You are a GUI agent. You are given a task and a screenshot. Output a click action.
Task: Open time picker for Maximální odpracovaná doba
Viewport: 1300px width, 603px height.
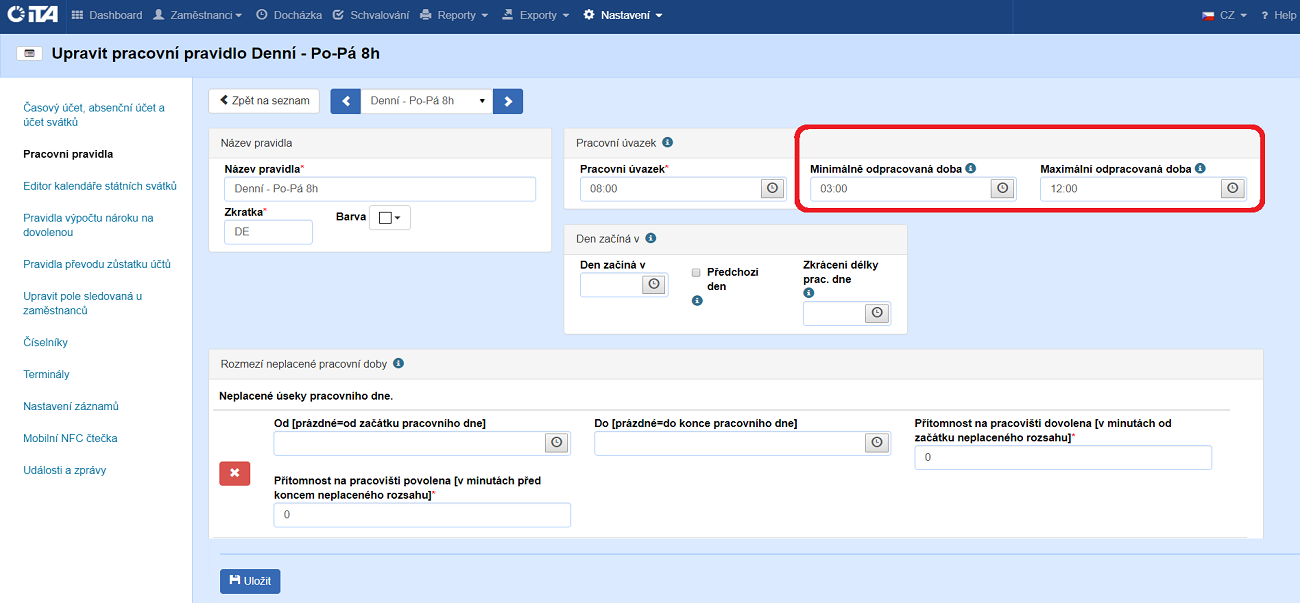tap(1232, 188)
